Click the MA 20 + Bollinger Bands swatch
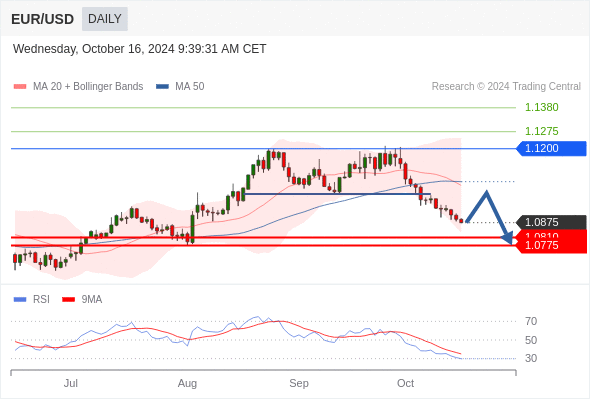The image size is (590, 400). (20, 87)
